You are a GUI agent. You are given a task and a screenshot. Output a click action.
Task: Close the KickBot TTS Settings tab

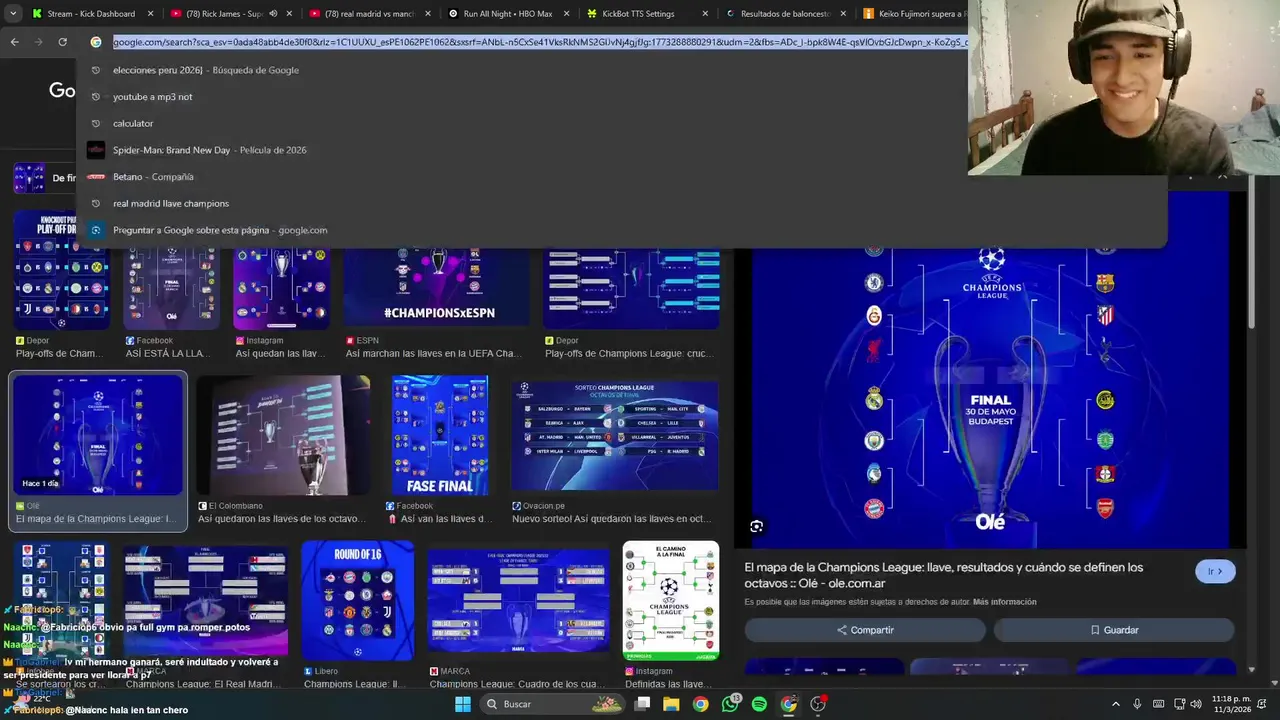(705, 14)
